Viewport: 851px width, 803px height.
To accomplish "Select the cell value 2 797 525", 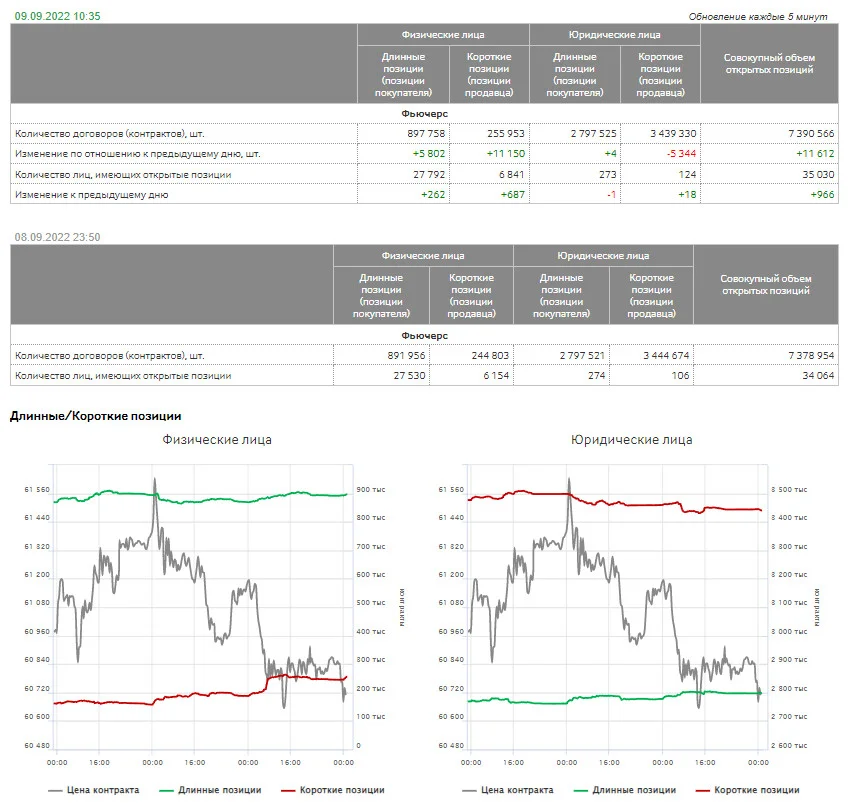I will pyautogui.click(x=593, y=133).
